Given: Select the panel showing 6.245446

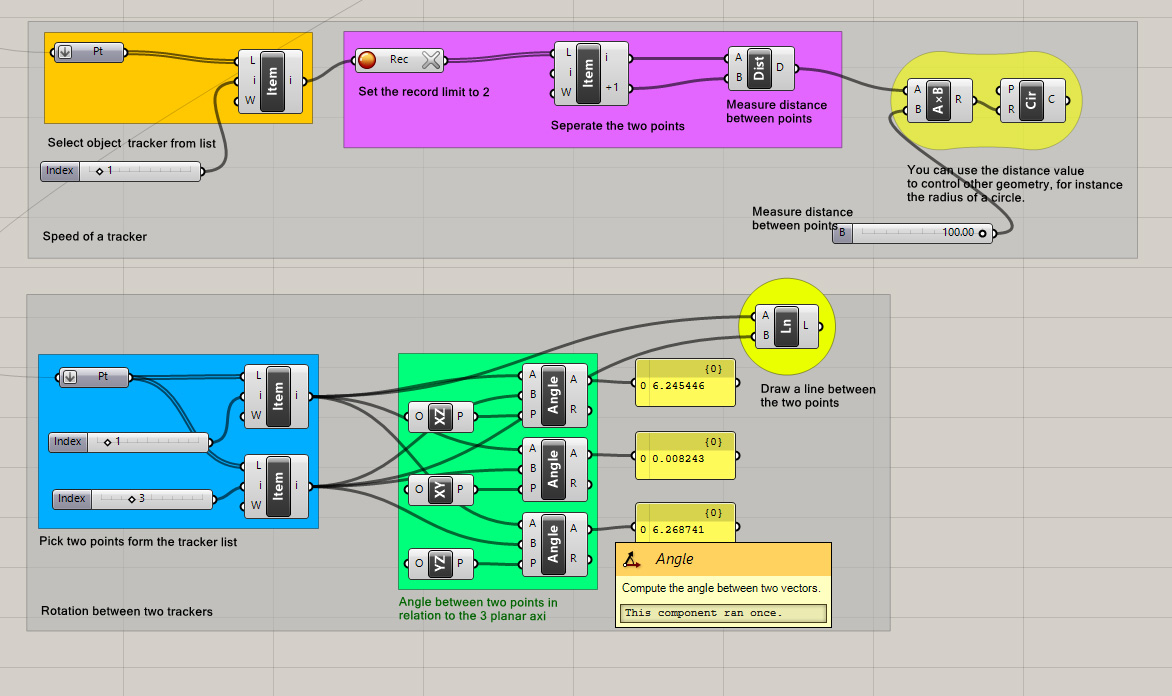Looking at the screenshot, I should point(685,385).
